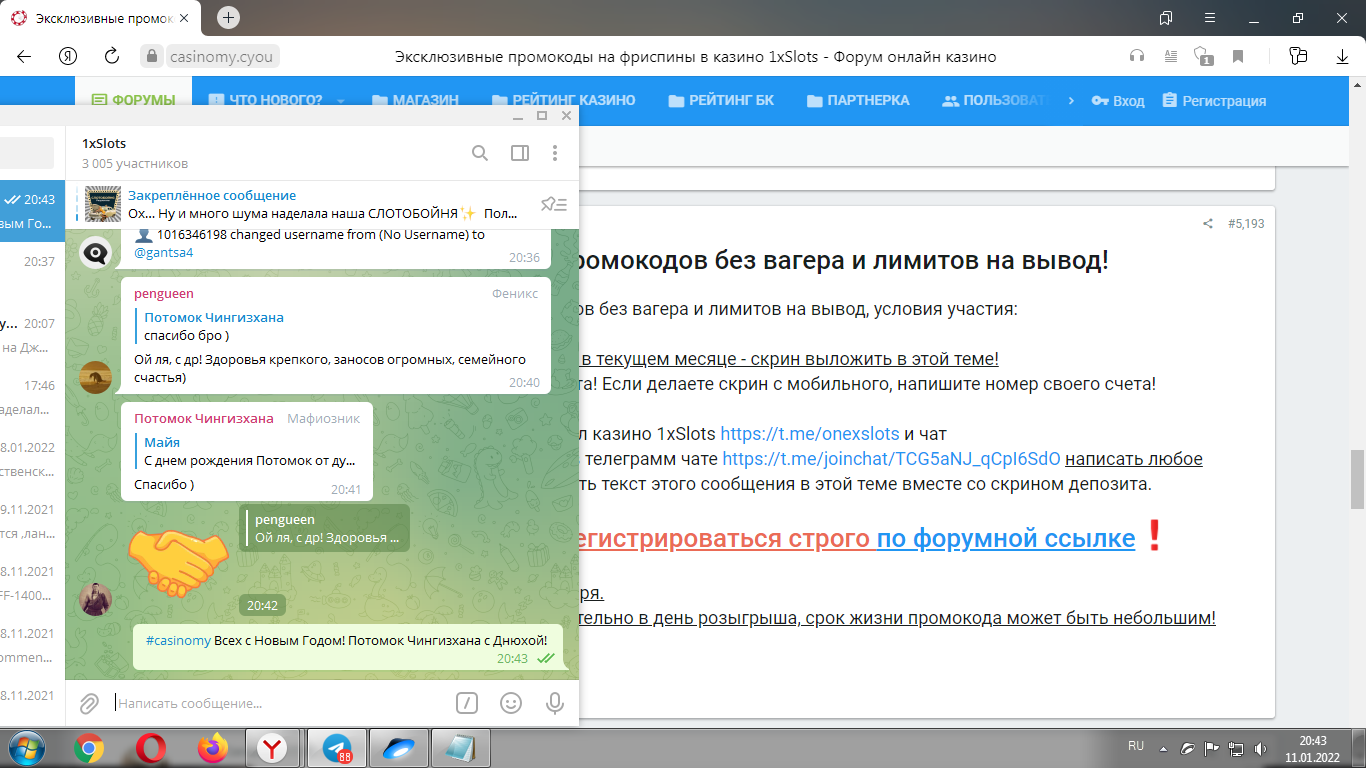Launch Chrome from the taskbar
The width and height of the screenshot is (1366, 768).
89,748
